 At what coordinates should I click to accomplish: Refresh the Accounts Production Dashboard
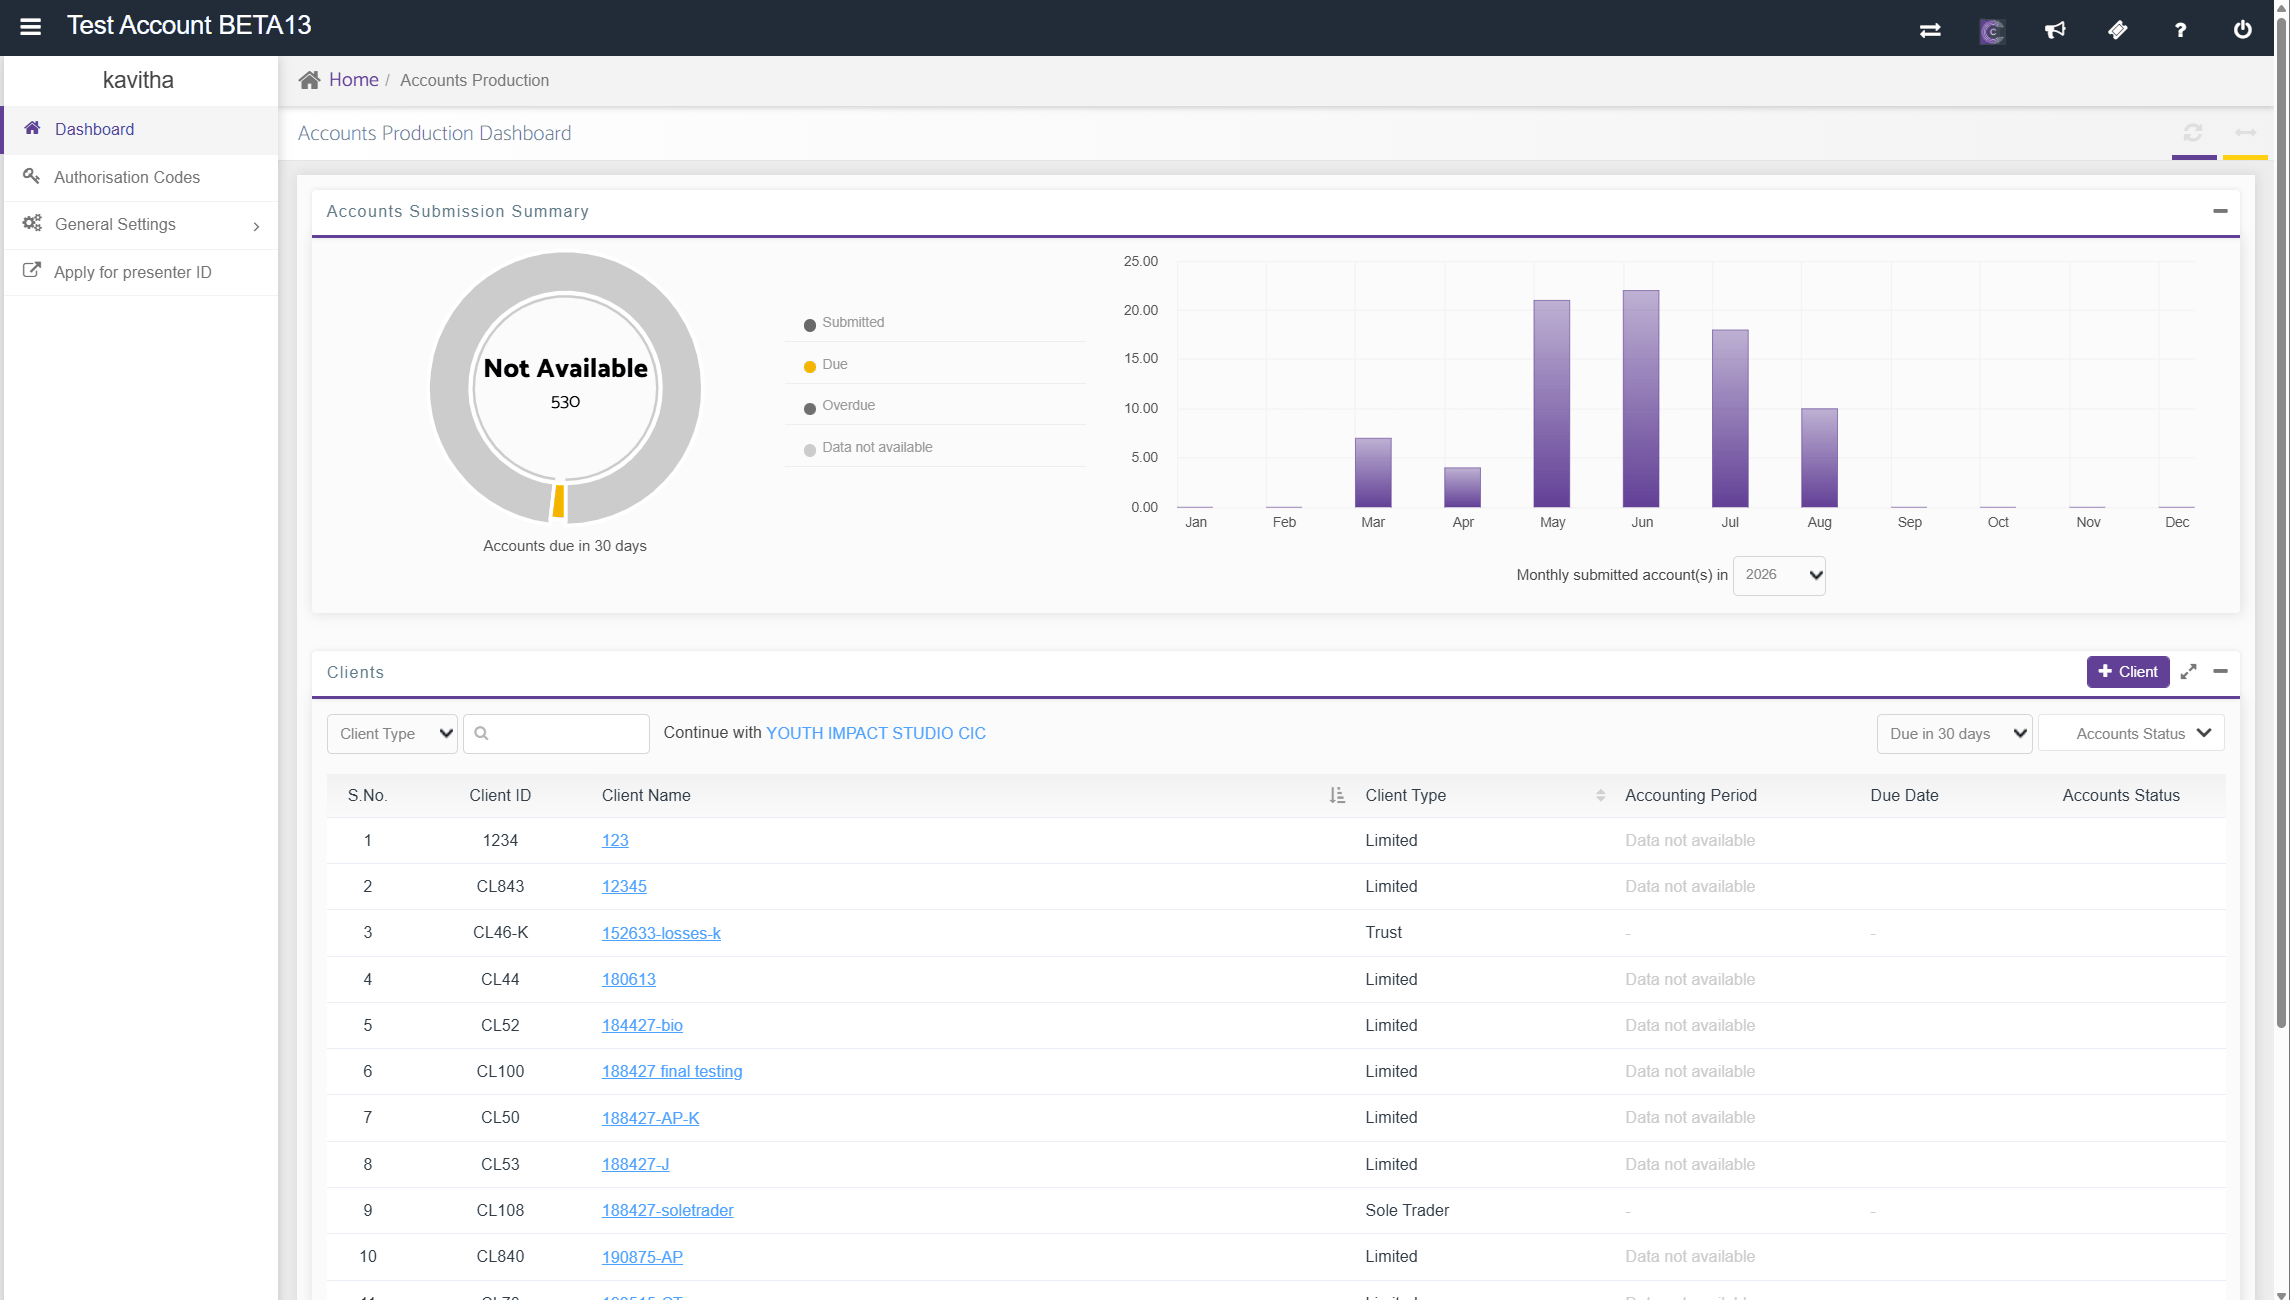pyautogui.click(x=2193, y=133)
